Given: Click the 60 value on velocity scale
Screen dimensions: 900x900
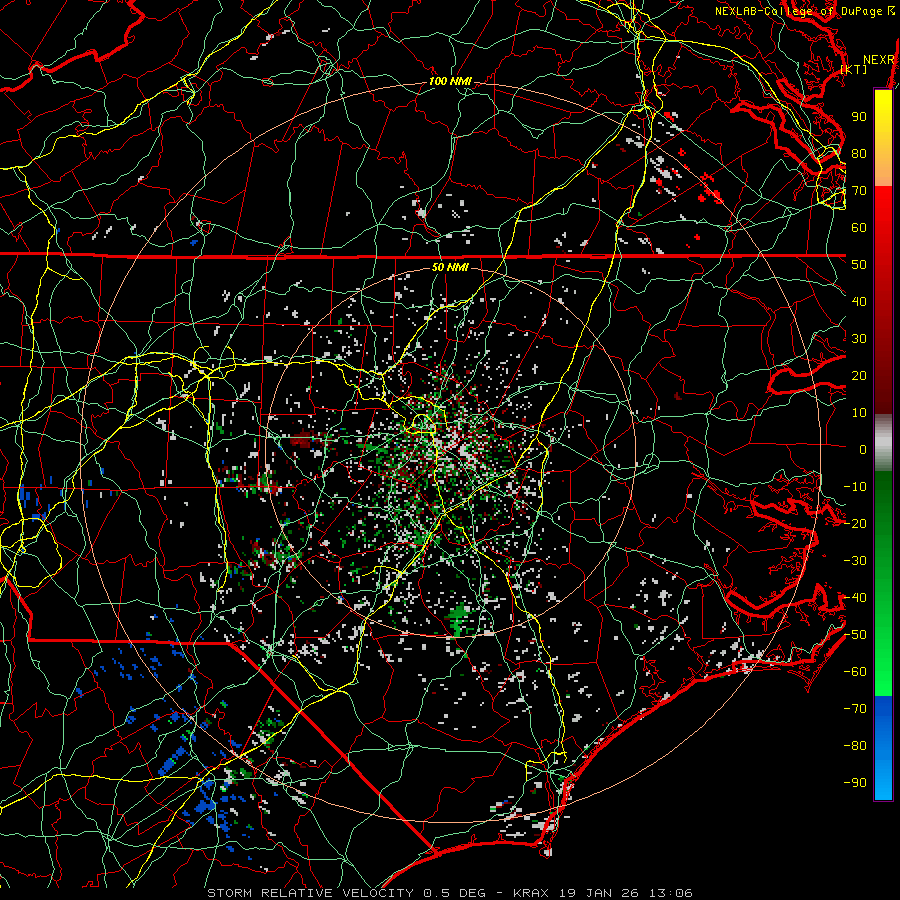Looking at the screenshot, I should click(859, 228).
